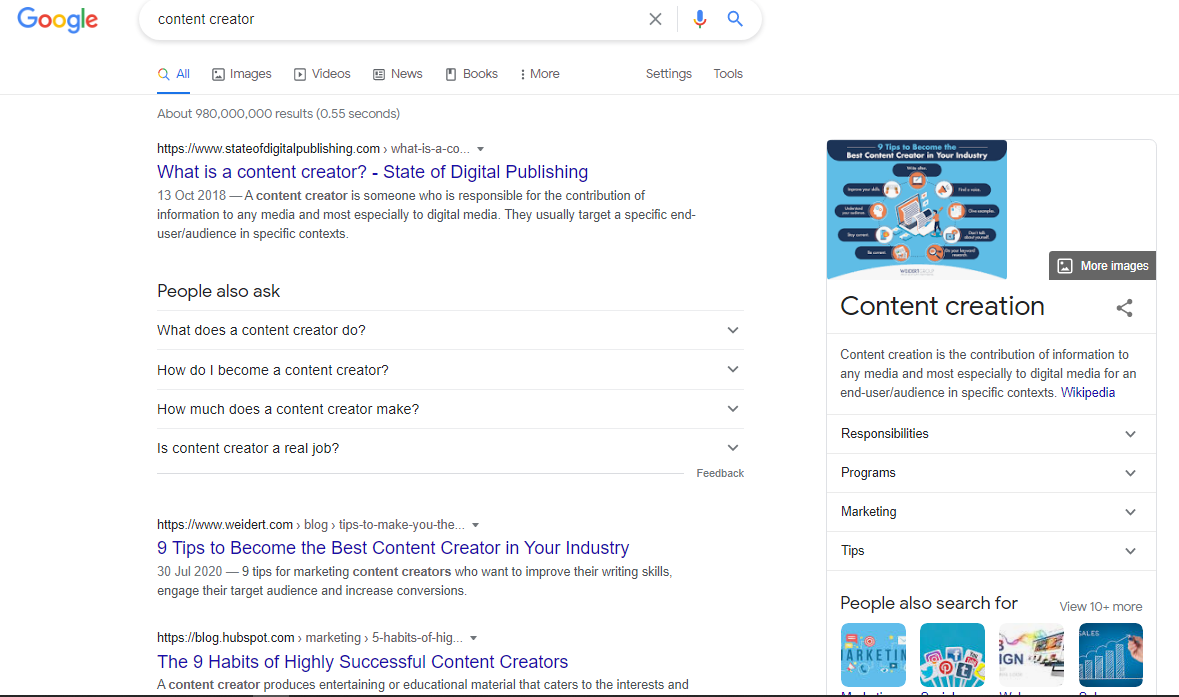The height and width of the screenshot is (697, 1179).
Task: Open the infographic thumbnail in the knowledge panel
Action: [x=917, y=210]
